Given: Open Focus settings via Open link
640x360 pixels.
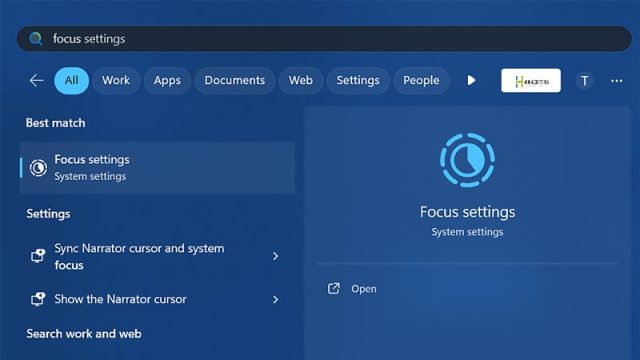Looking at the screenshot, I should pos(364,289).
